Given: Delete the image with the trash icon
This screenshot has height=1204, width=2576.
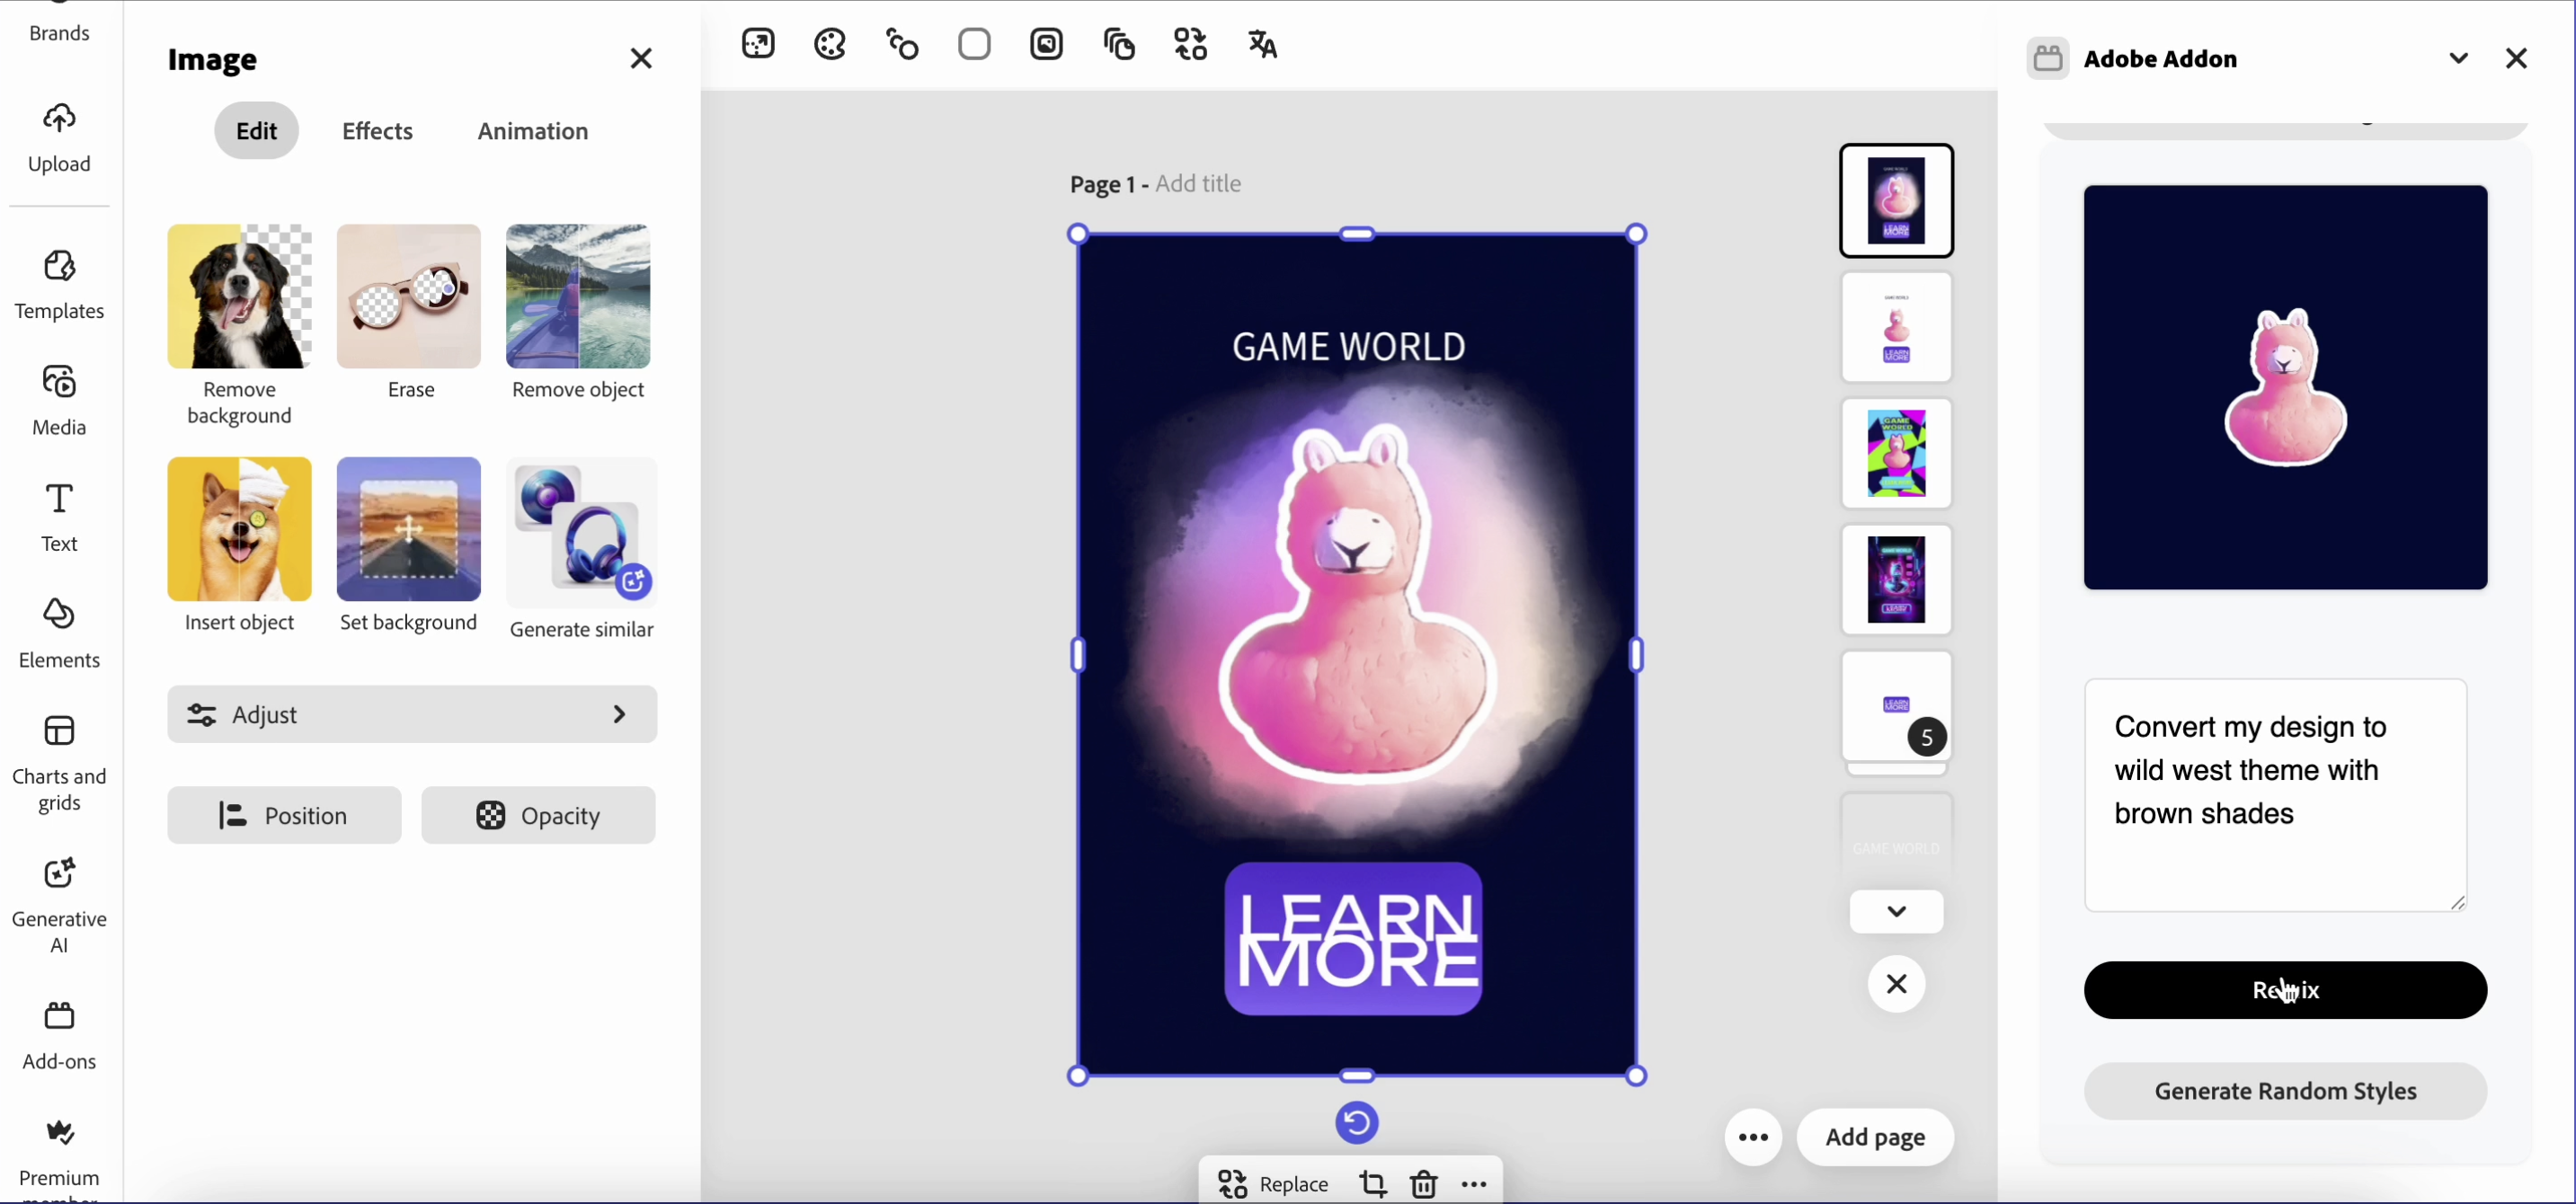Looking at the screenshot, I should tap(1424, 1184).
